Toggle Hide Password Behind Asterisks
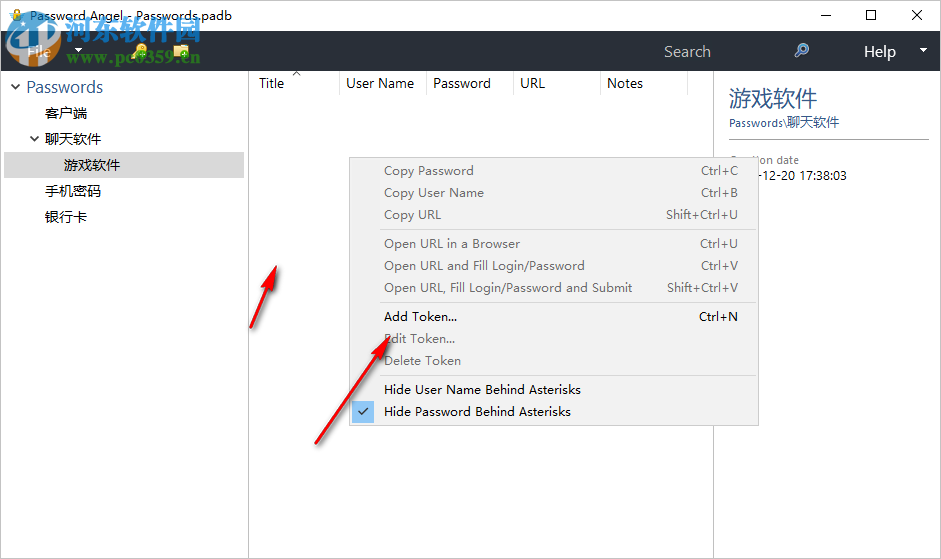The width and height of the screenshot is (941, 559). (x=477, y=411)
